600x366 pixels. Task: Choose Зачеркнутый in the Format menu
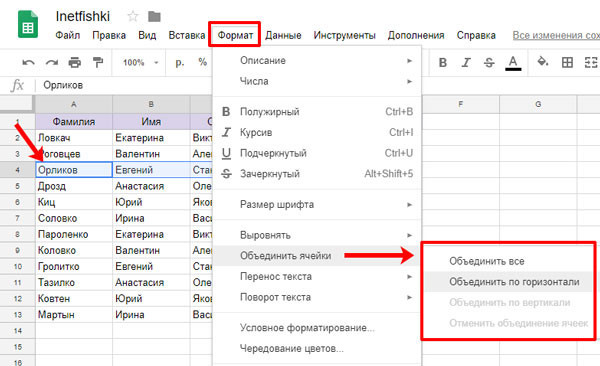click(x=317, y=174)
